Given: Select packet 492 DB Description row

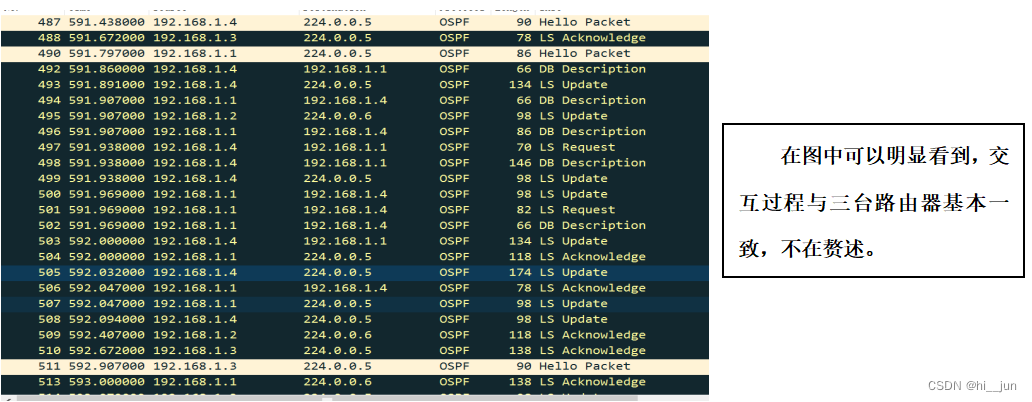Looking at the screenshot, I should [355, 69].
